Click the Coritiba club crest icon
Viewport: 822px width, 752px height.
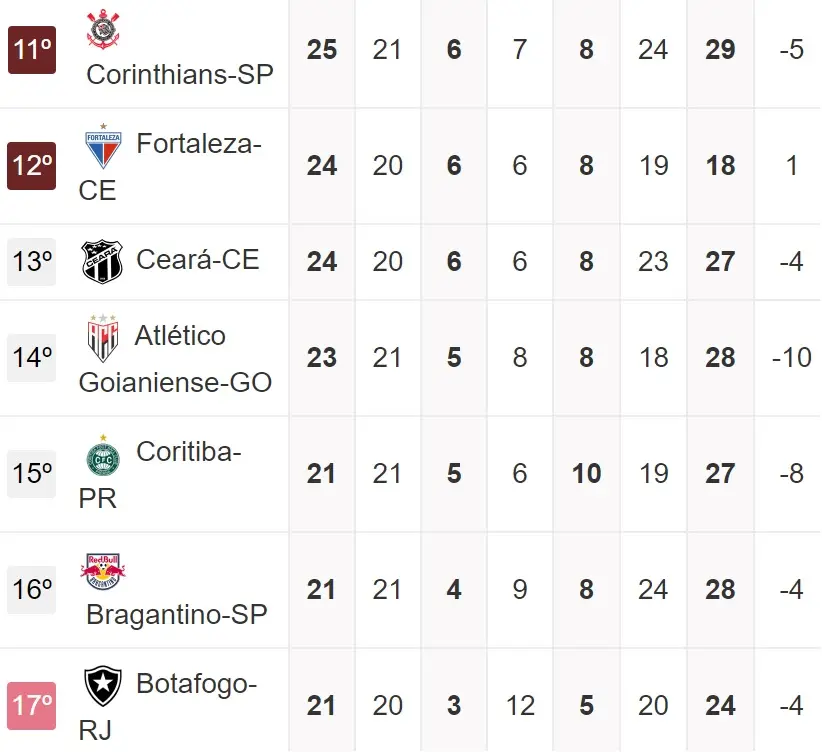(103, 455)
